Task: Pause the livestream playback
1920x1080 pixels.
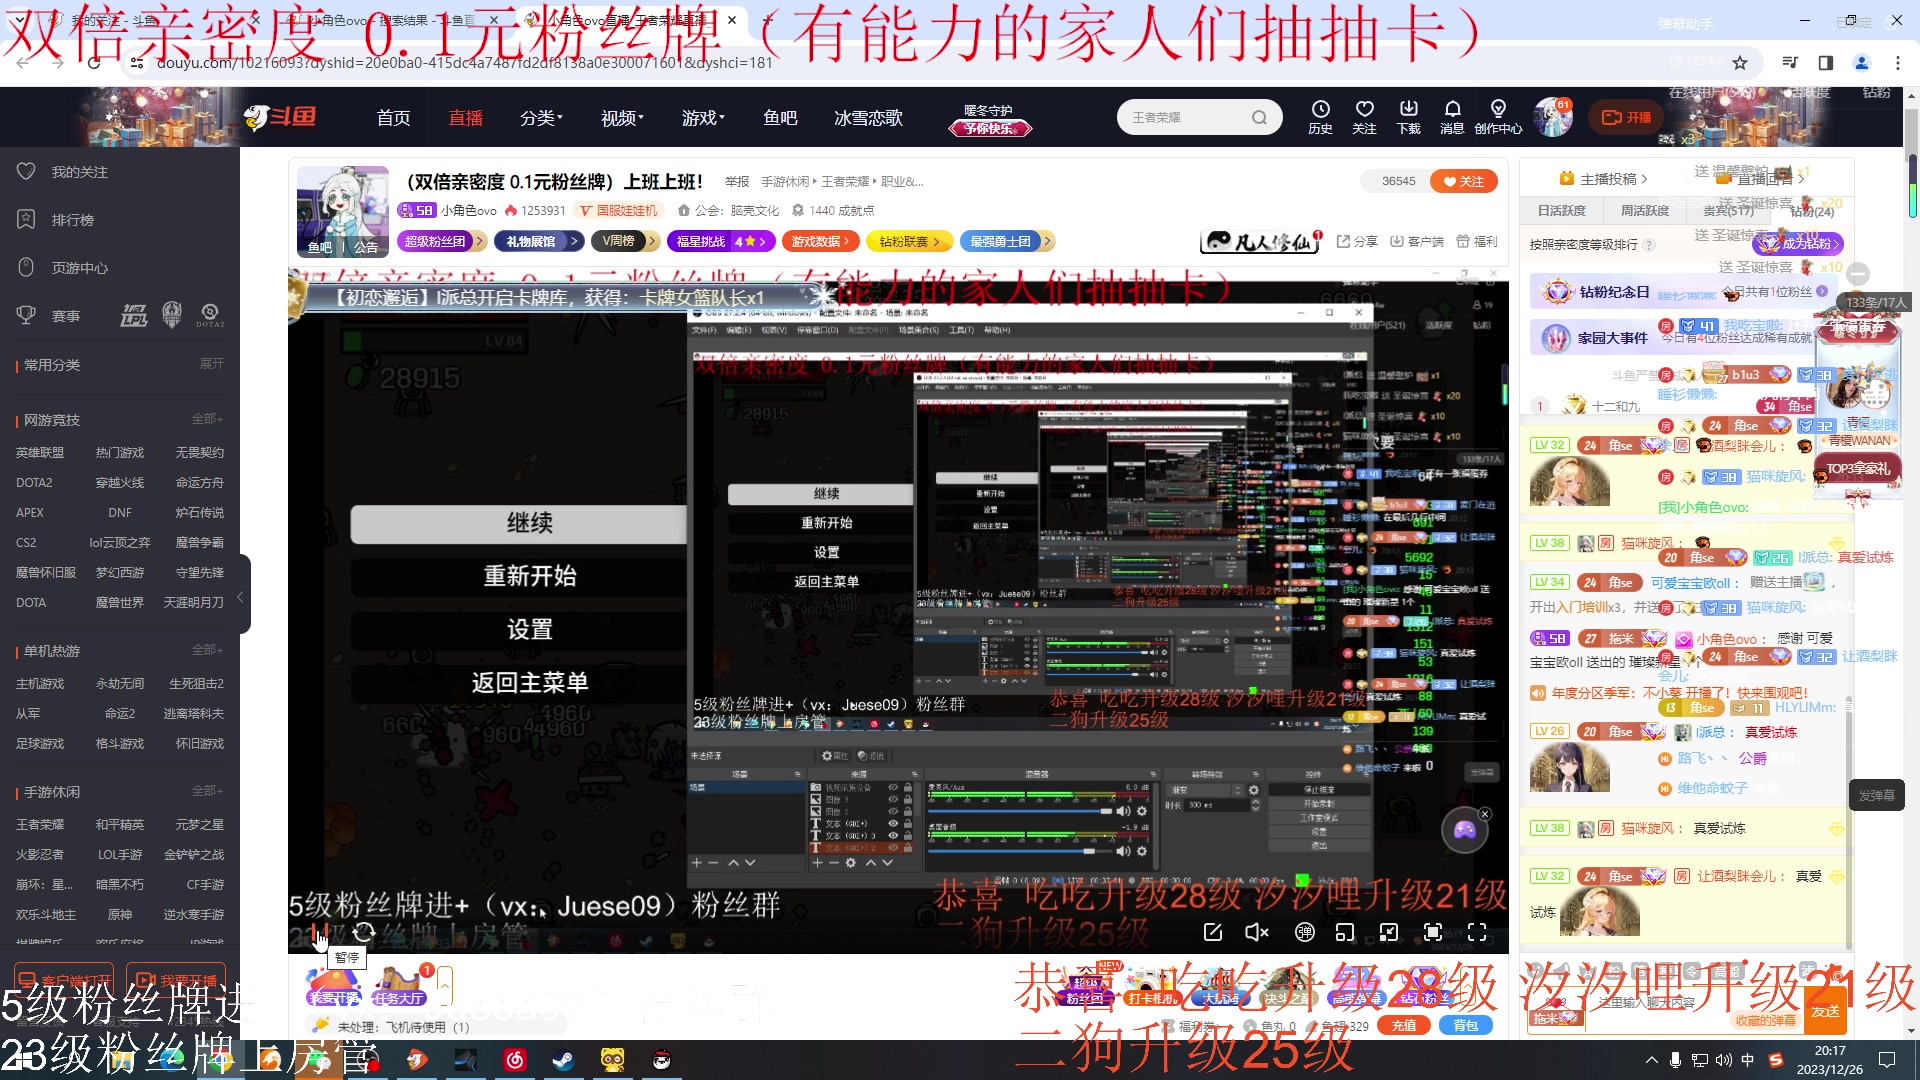Action: [321, 934]
